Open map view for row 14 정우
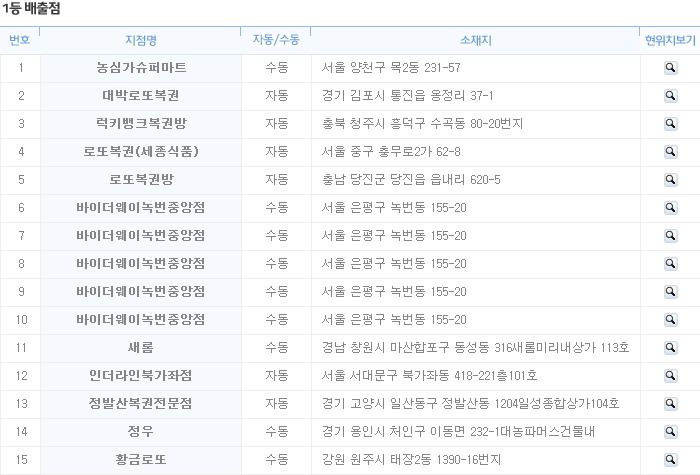Viewport: 700px width, 475px height. click(670, 432)
